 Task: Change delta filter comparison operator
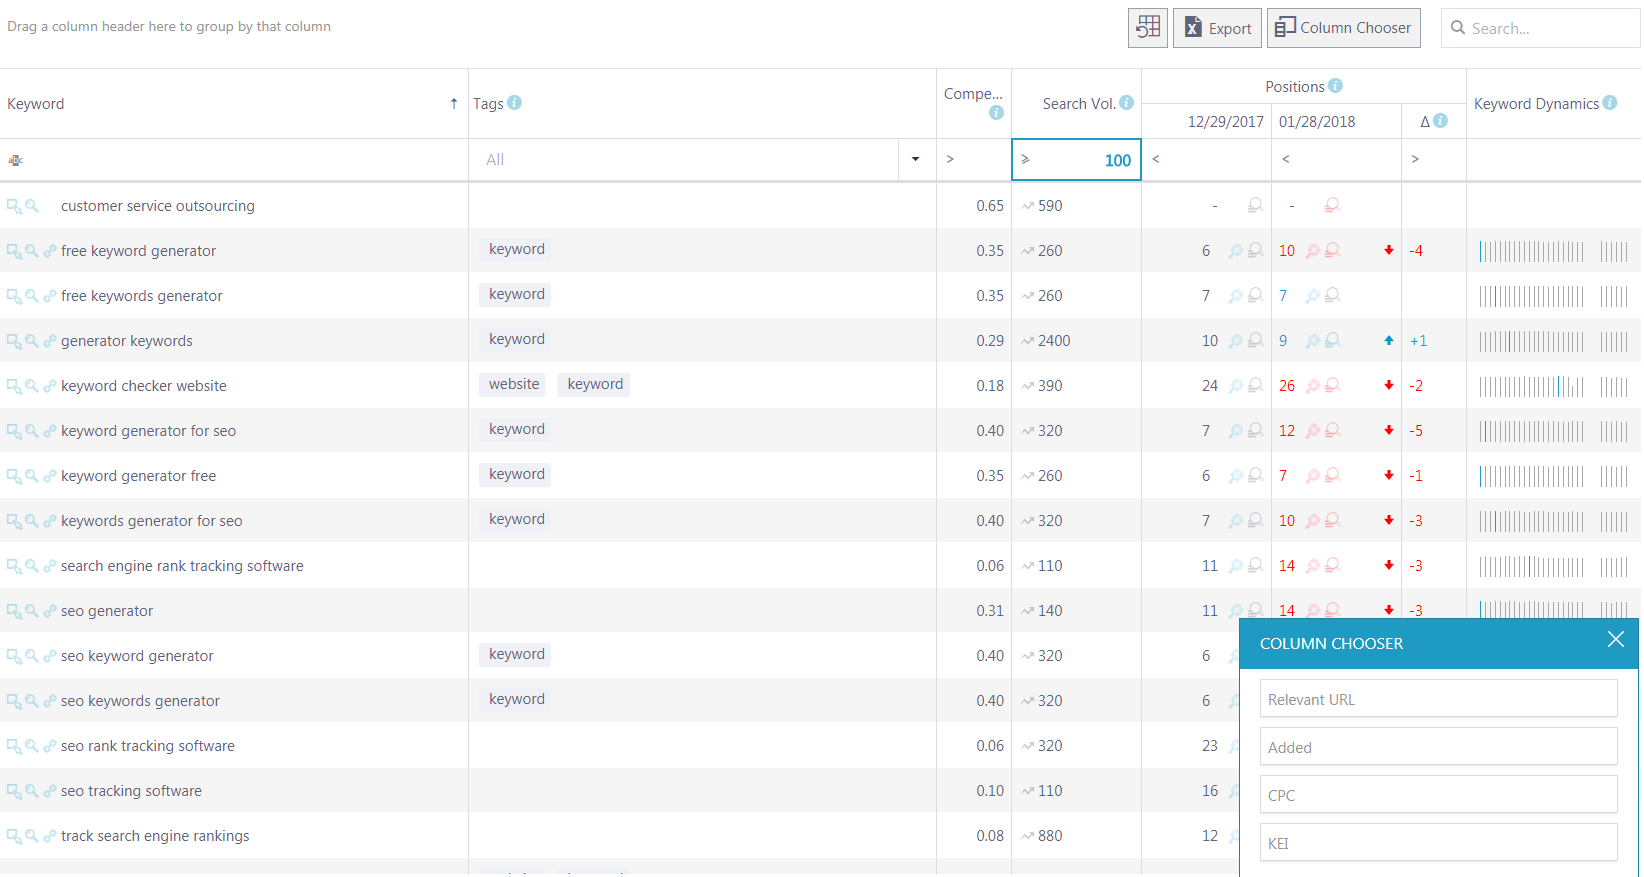click(x=1415, y=159)
